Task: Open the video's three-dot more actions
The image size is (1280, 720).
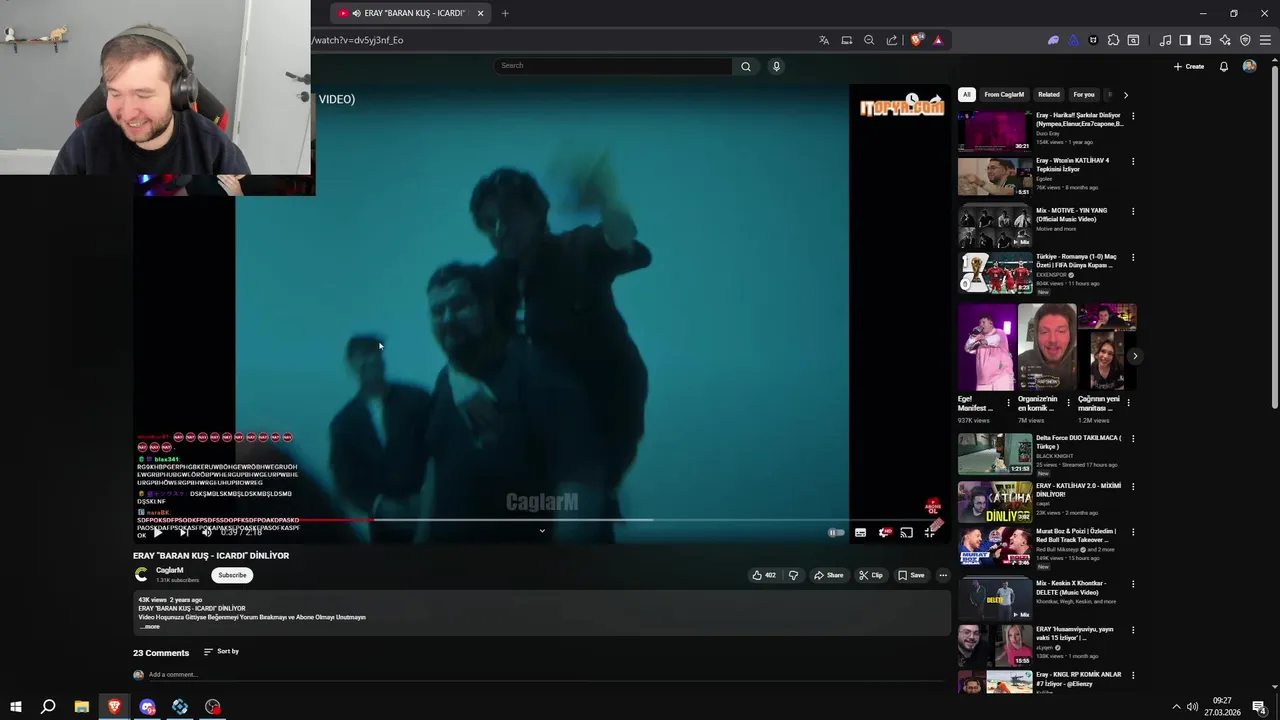Action: [x=943, y=575]
